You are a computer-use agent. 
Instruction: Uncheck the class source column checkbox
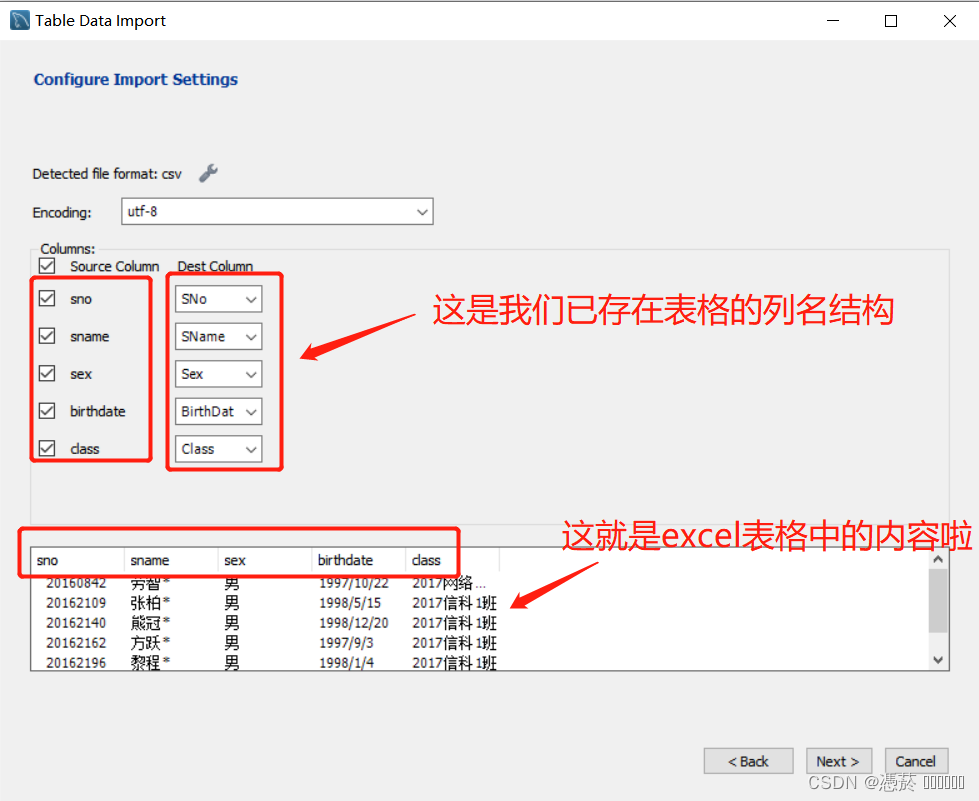(x=46, y=448)
